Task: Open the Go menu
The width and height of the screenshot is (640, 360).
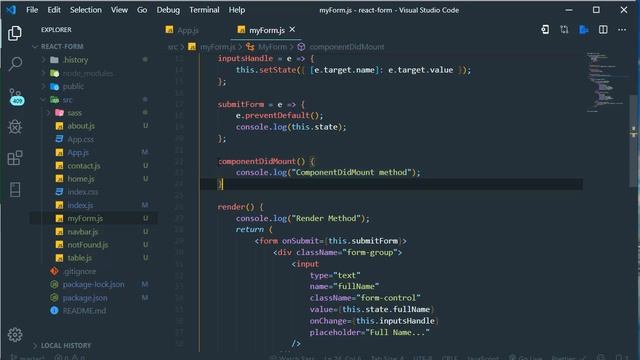Action: pos(142,10)
